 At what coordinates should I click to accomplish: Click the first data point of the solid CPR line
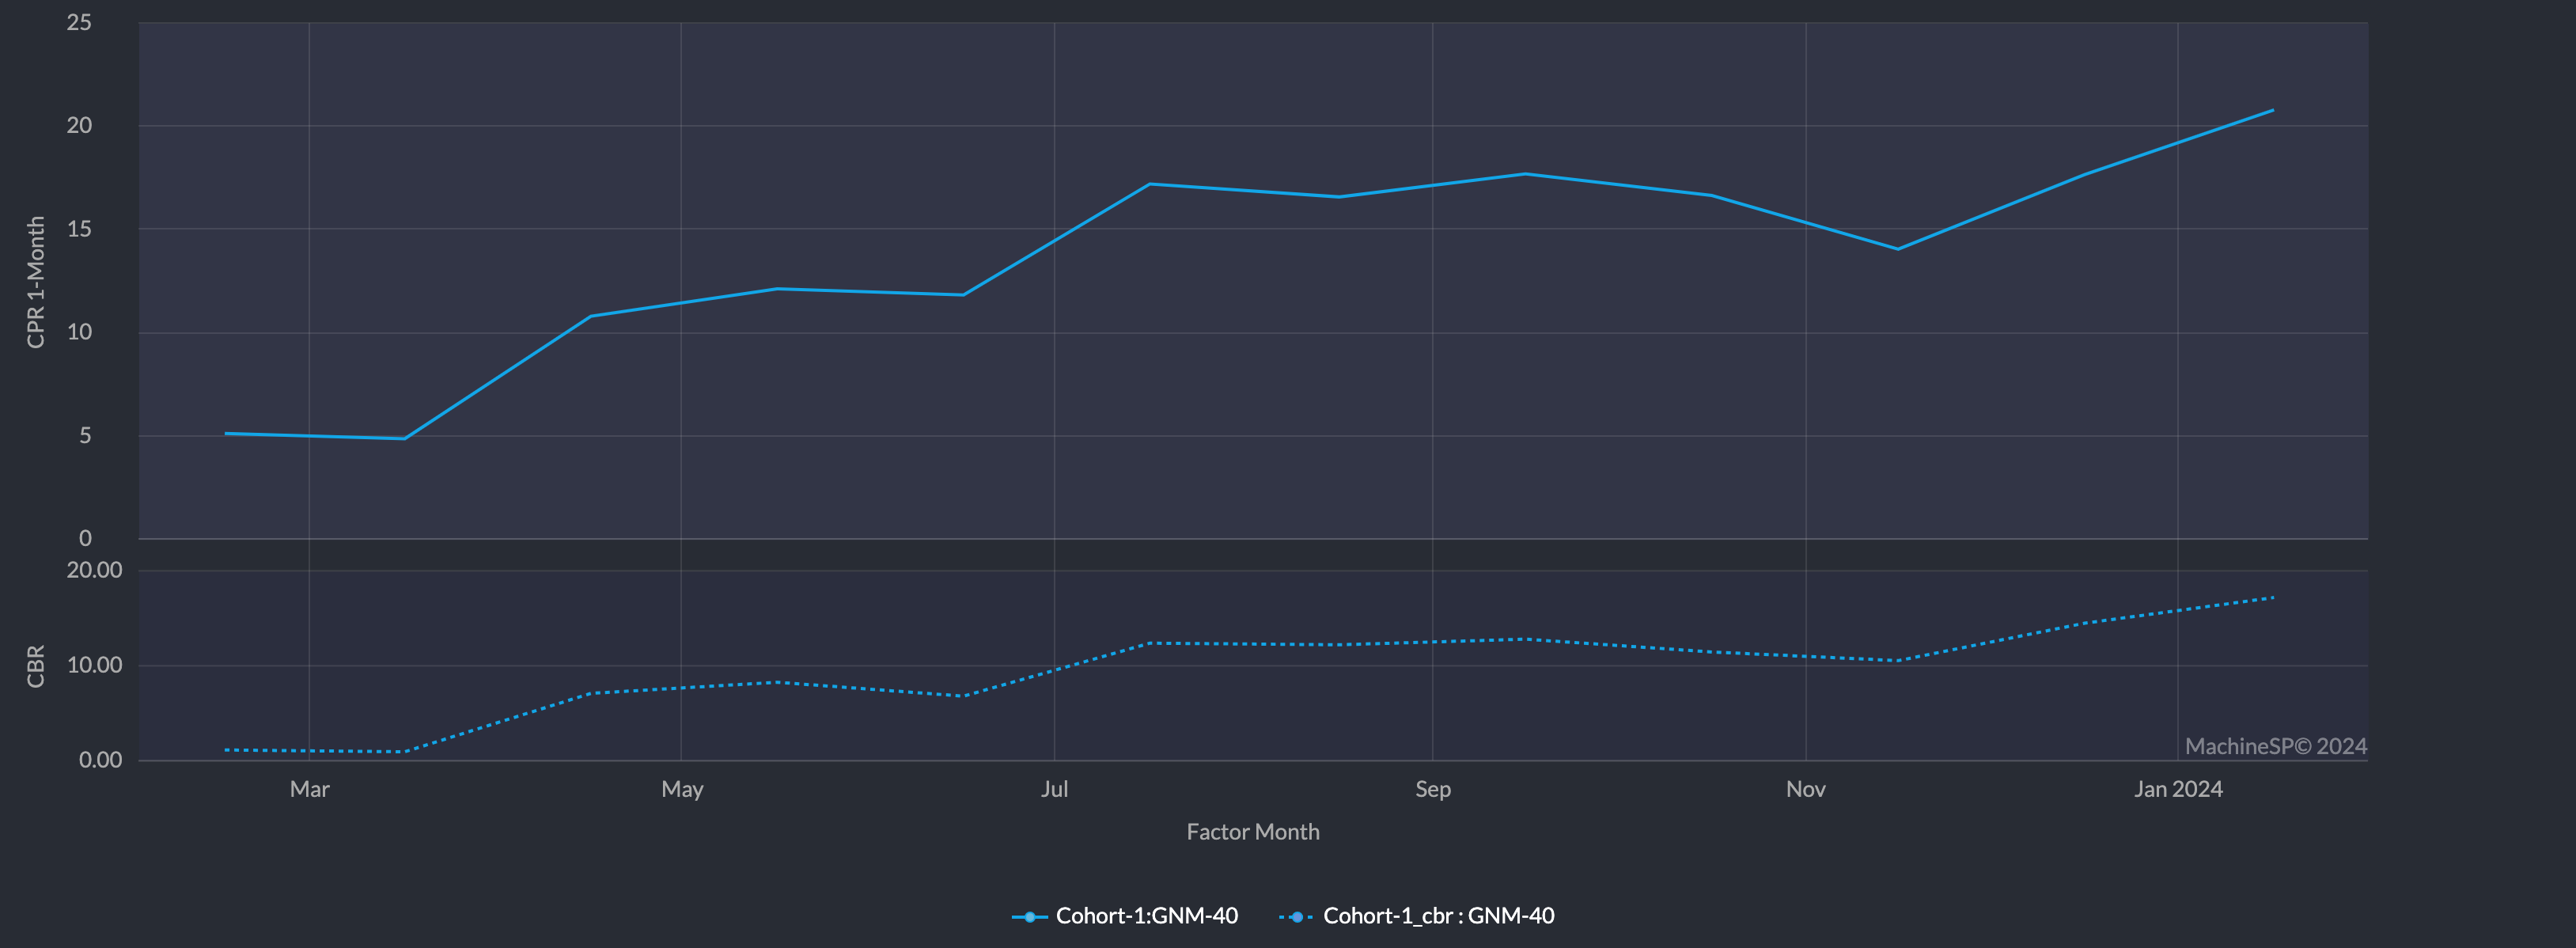click(226, 433)
